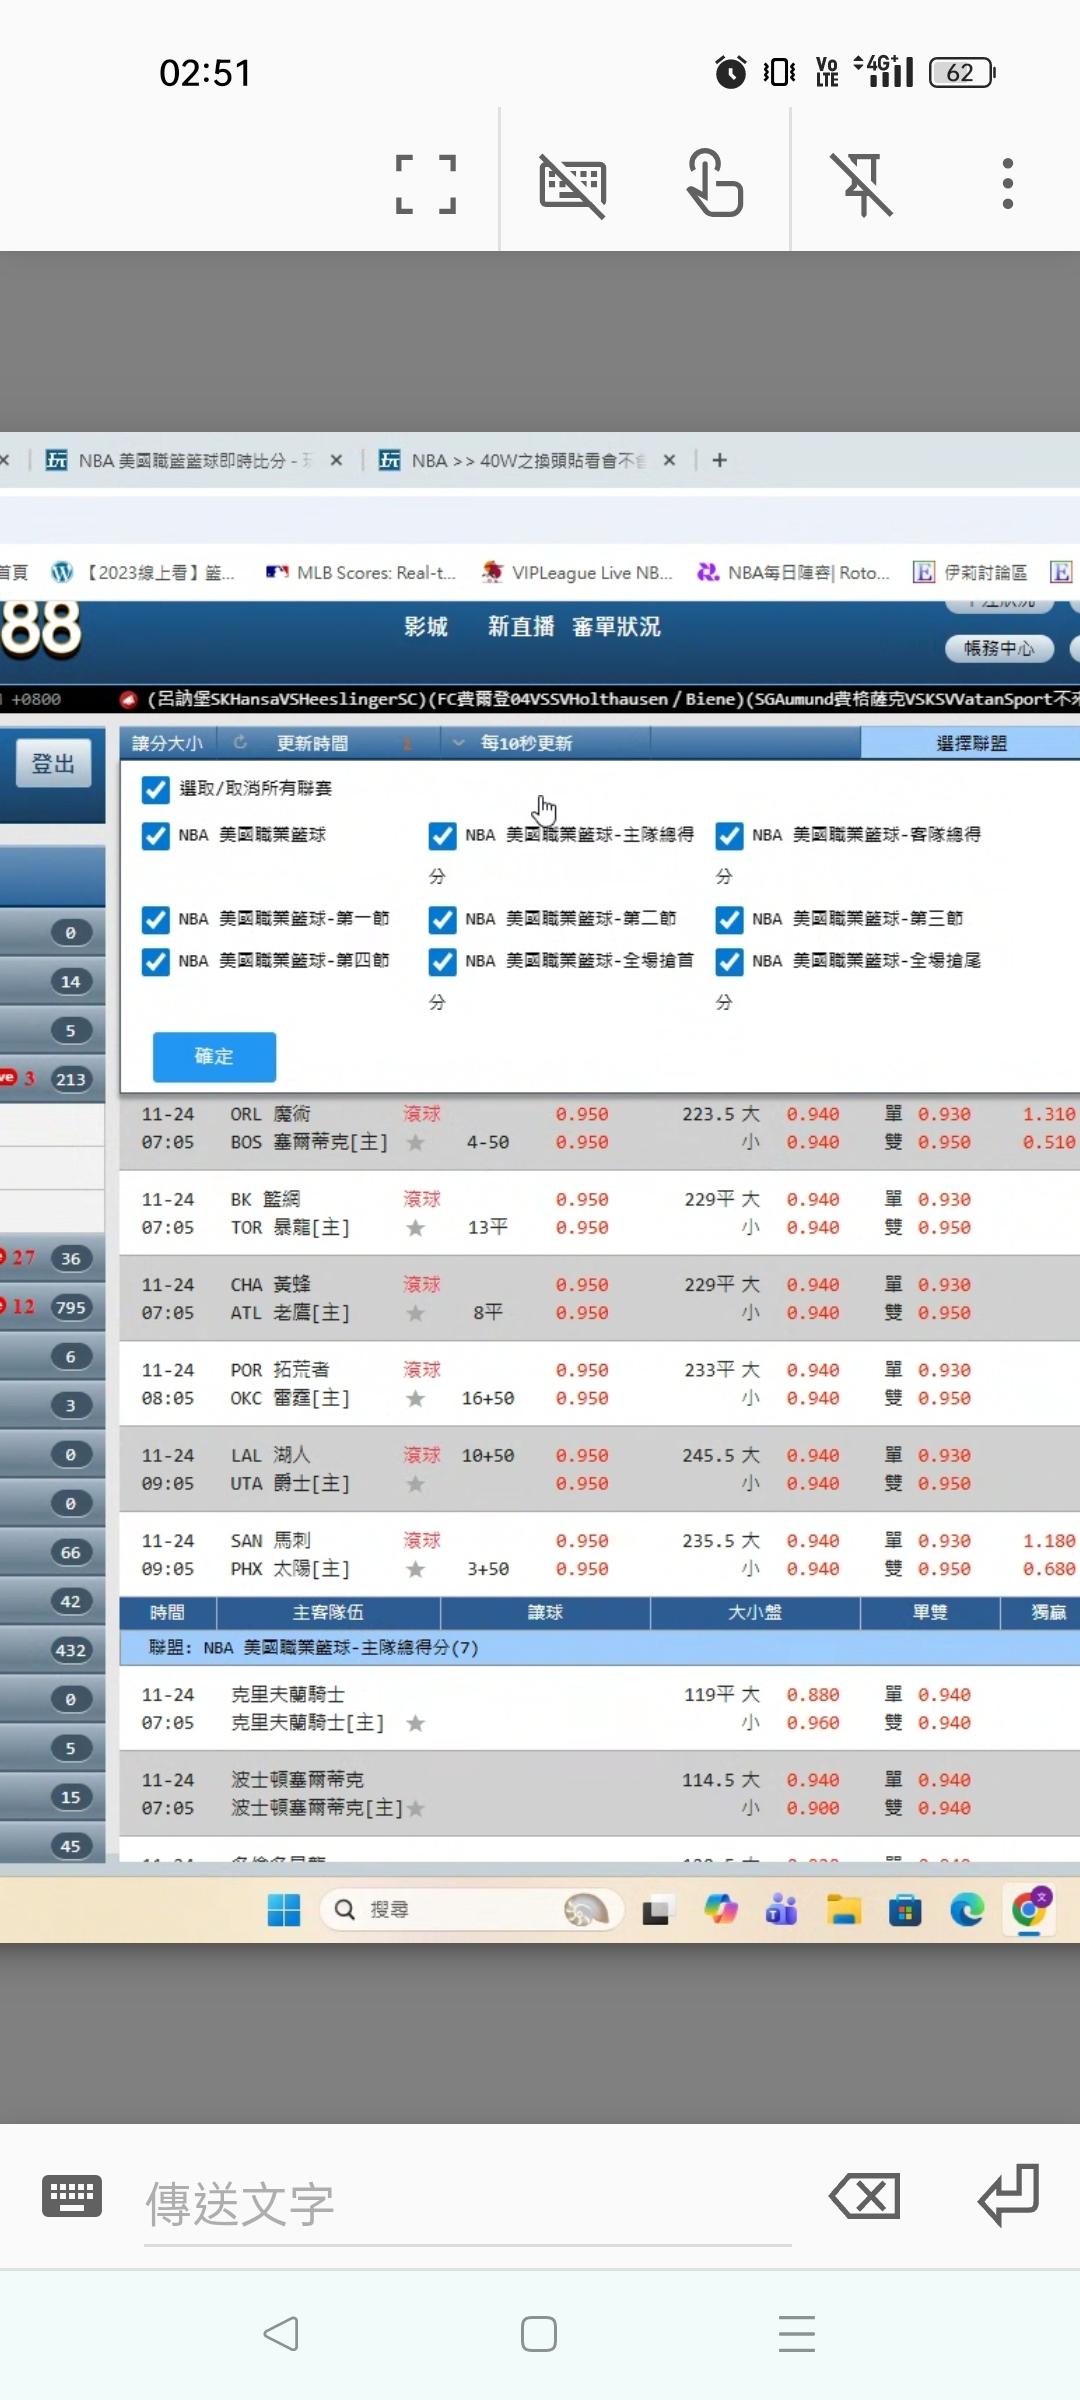Toggle NBA 美國職業籃球-第四節 checkbox

pyautogui.click(x=156, y=962)
